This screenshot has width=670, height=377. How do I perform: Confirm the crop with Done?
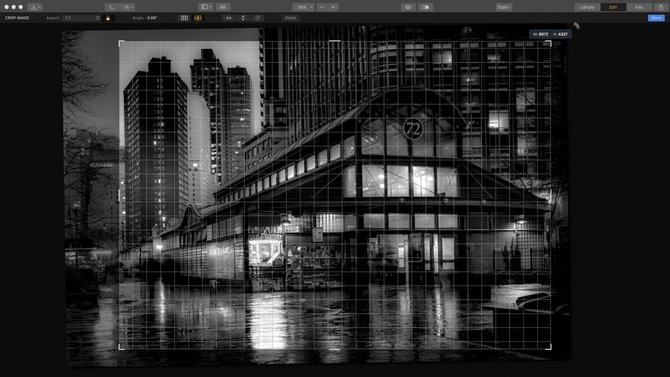(656, 18)
